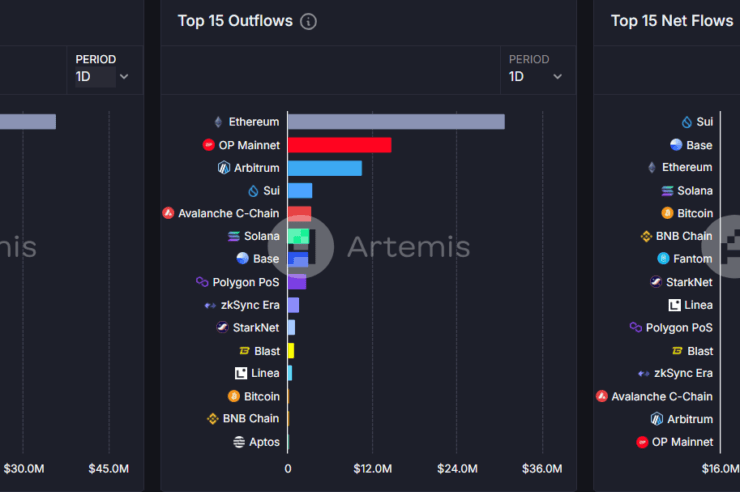Click the '$36.0M' axis label in Outflows

542,468
